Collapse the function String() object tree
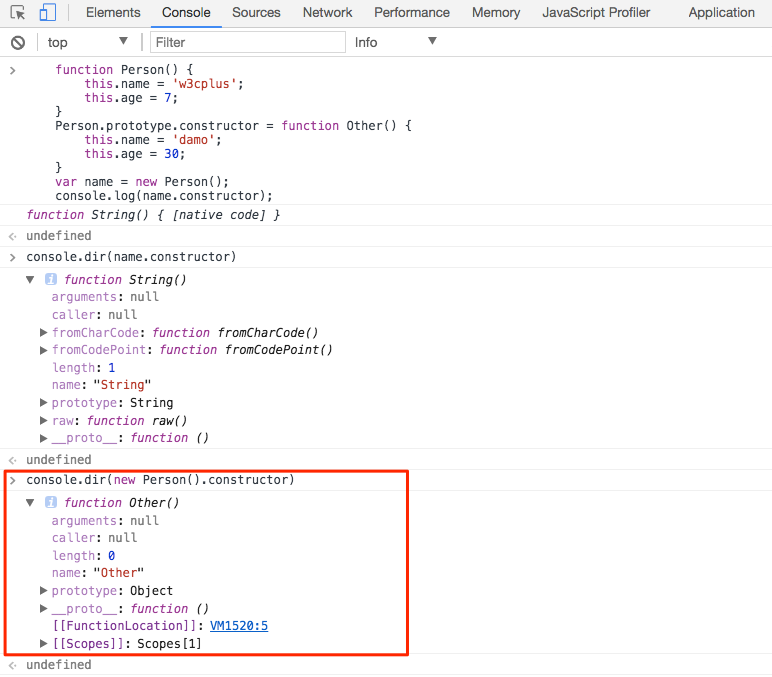The width and height of the screenshot is (772, 677). pyautogui.click(x=30, y=280)
